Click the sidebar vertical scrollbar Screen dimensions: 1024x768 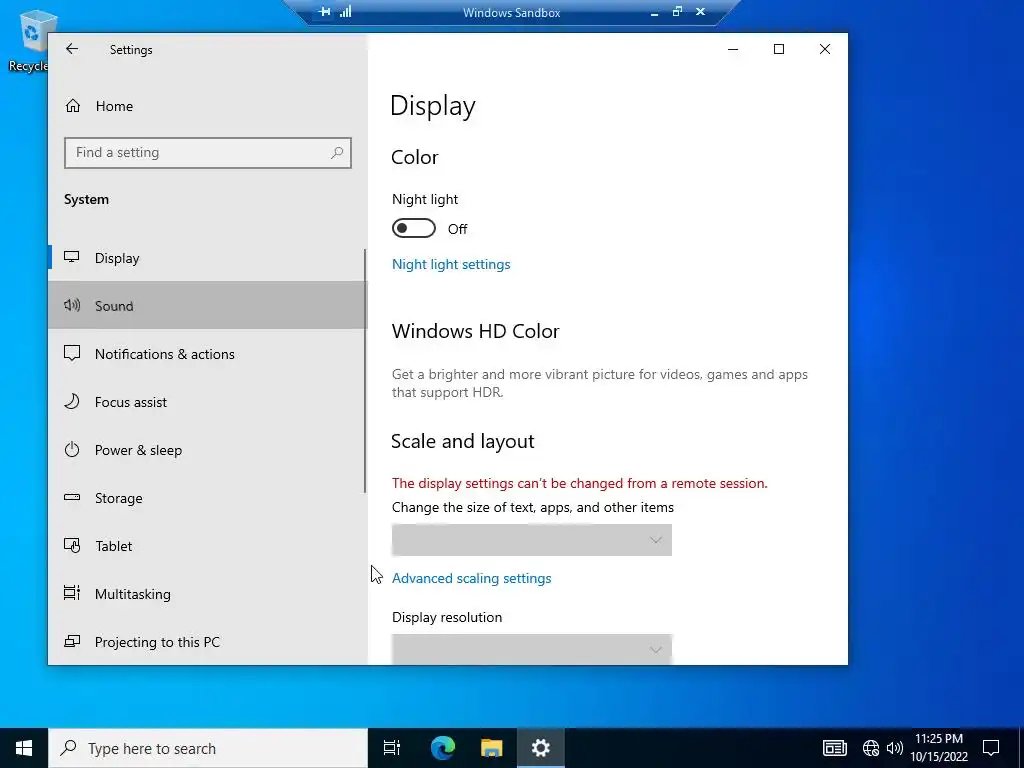(x=365, y=370)
